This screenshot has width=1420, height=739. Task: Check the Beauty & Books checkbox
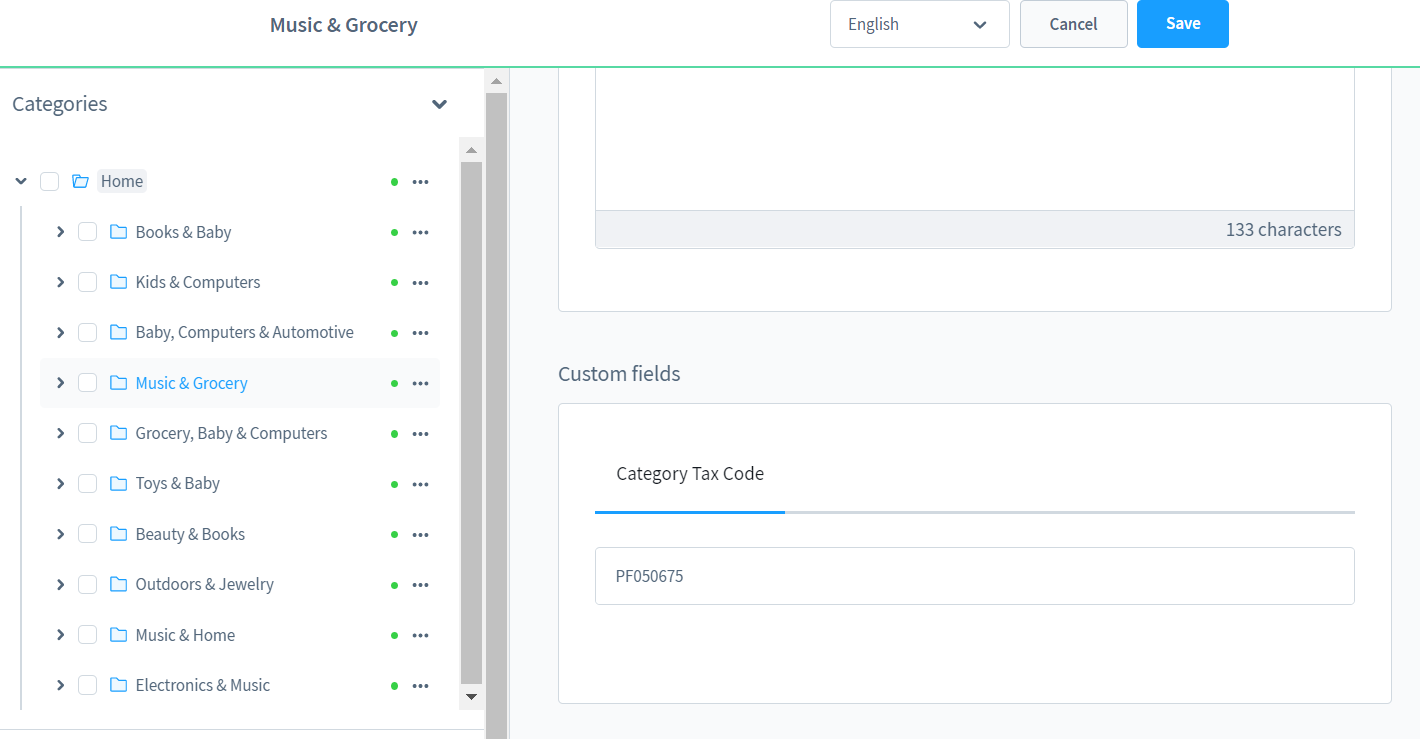(87, 534)
